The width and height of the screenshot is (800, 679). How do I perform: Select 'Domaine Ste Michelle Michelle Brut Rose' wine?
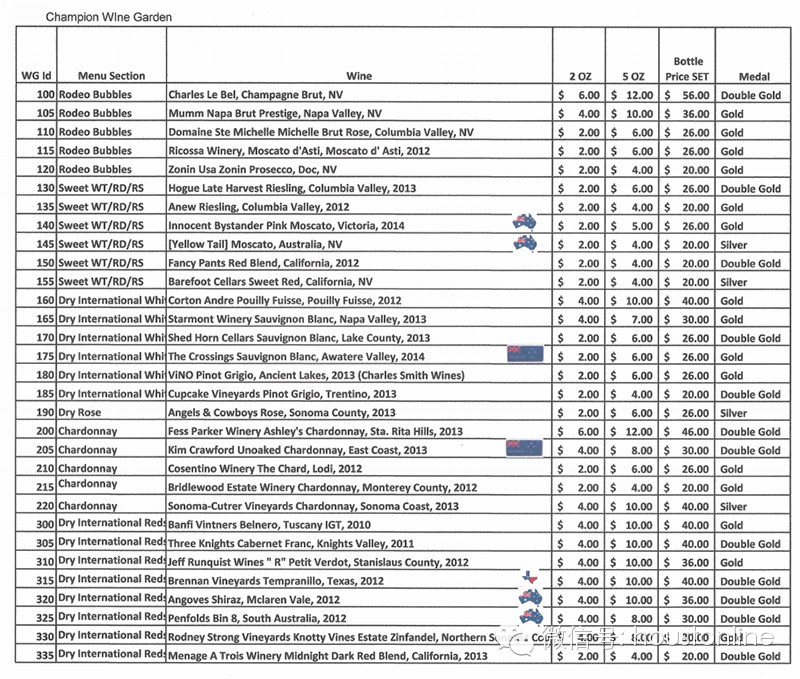(x=360, y=132)
